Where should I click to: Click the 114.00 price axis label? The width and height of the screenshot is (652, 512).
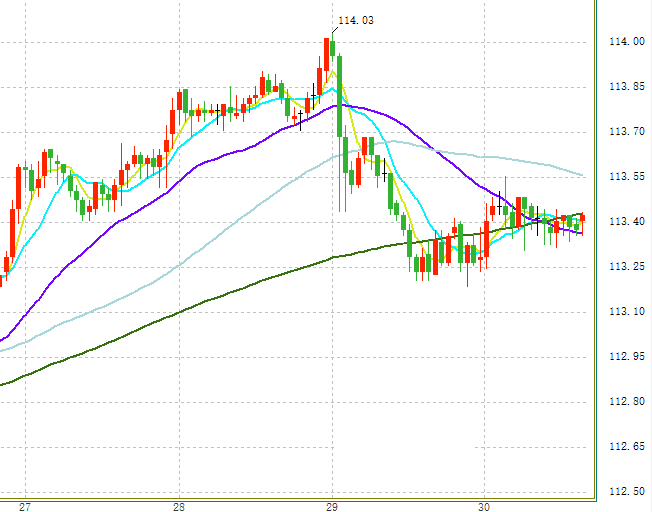point(624,42)
